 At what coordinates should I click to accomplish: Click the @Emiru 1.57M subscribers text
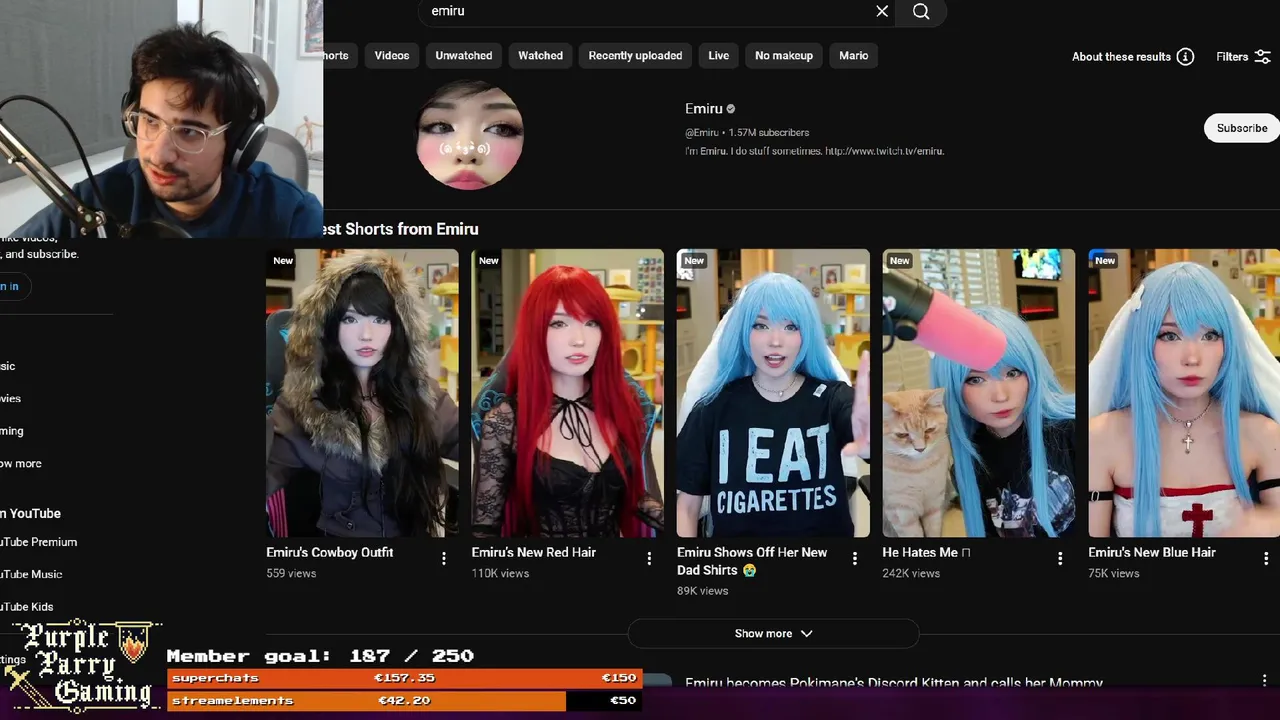click(747, 132)
